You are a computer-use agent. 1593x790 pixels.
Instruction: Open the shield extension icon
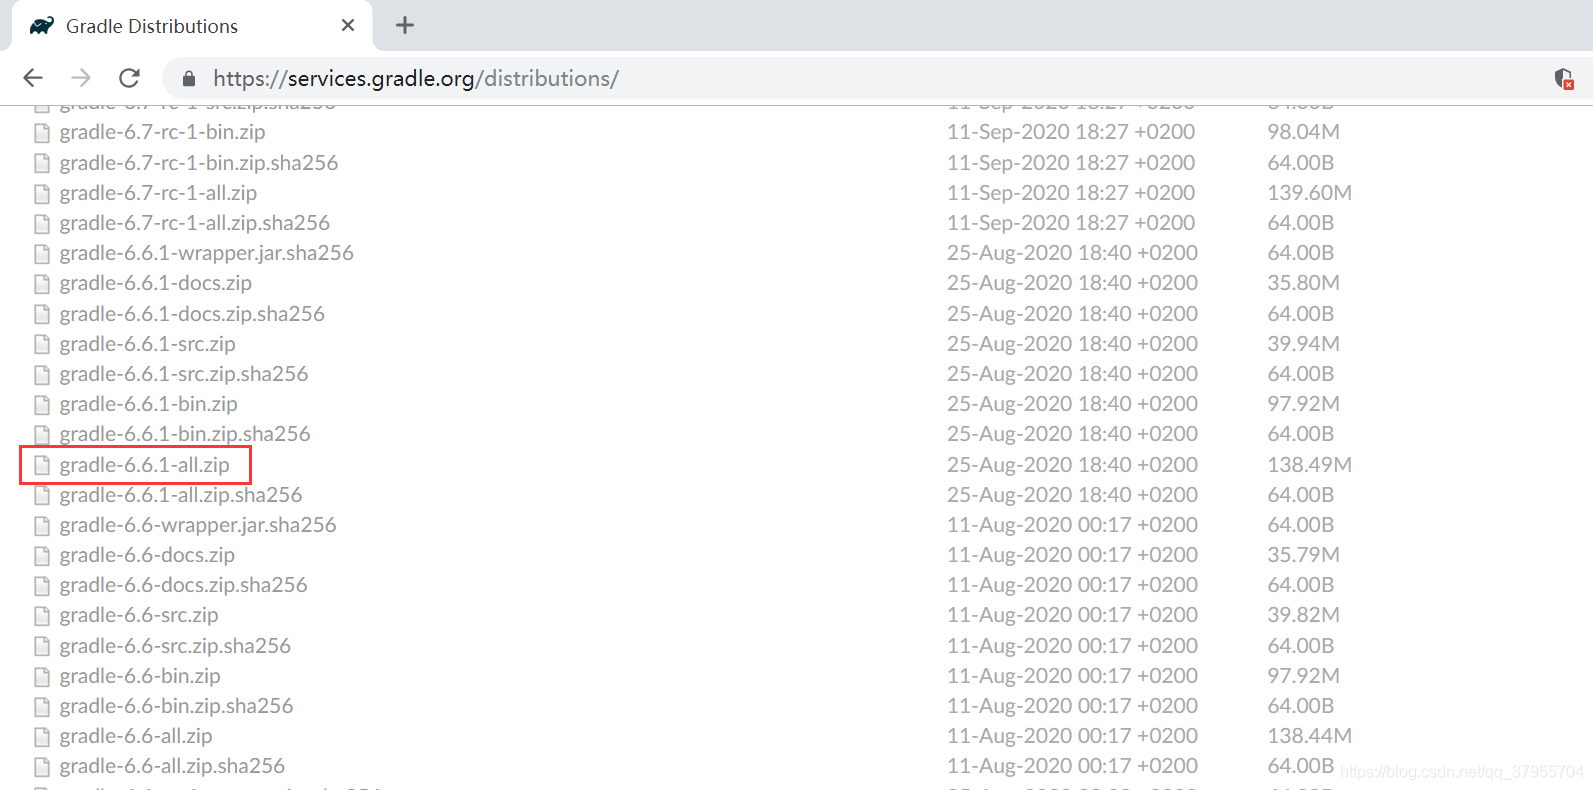(1564, 78)
